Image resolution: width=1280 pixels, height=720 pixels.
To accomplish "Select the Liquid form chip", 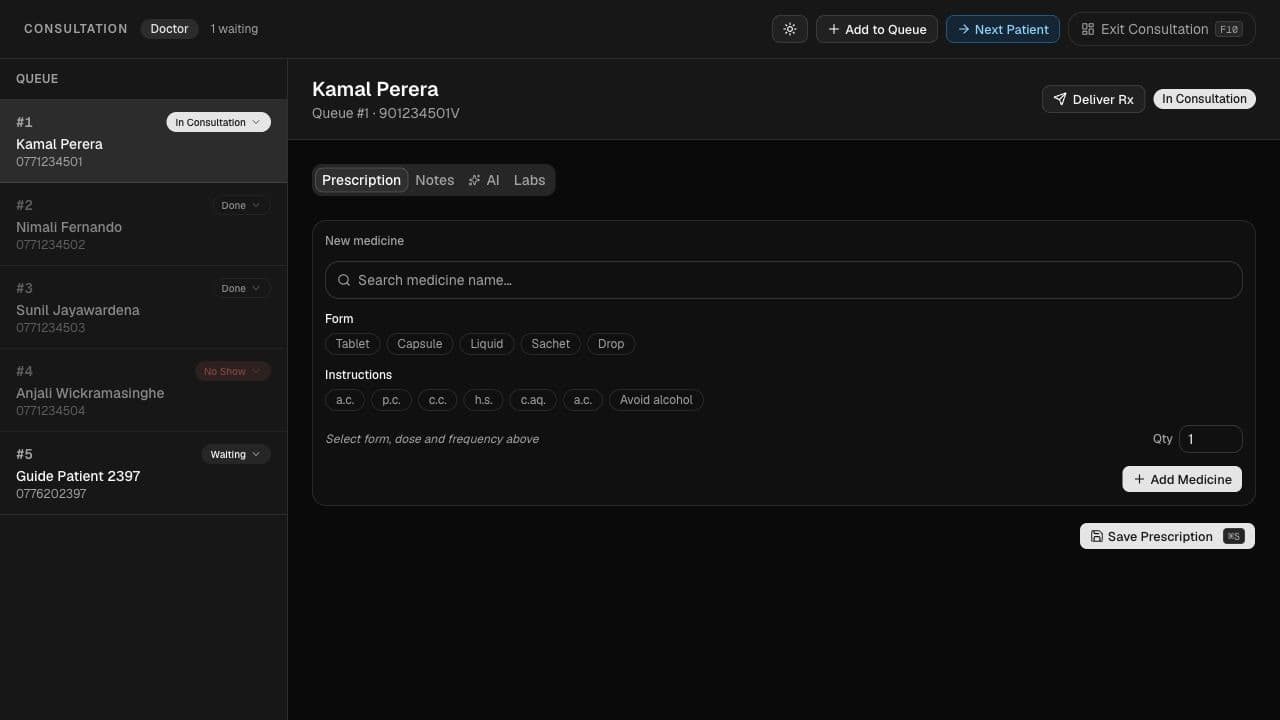I will click(x=487, y=344).
